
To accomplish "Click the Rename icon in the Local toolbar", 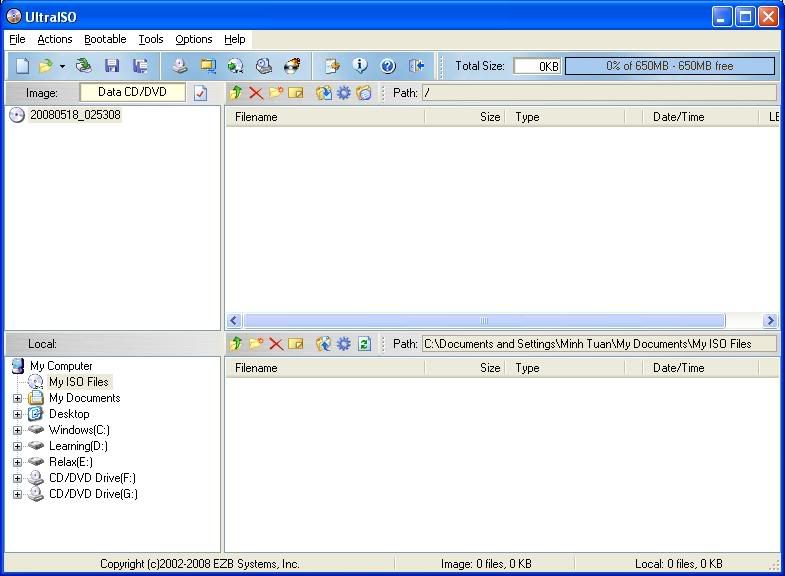I will click(x=296, y=344).
